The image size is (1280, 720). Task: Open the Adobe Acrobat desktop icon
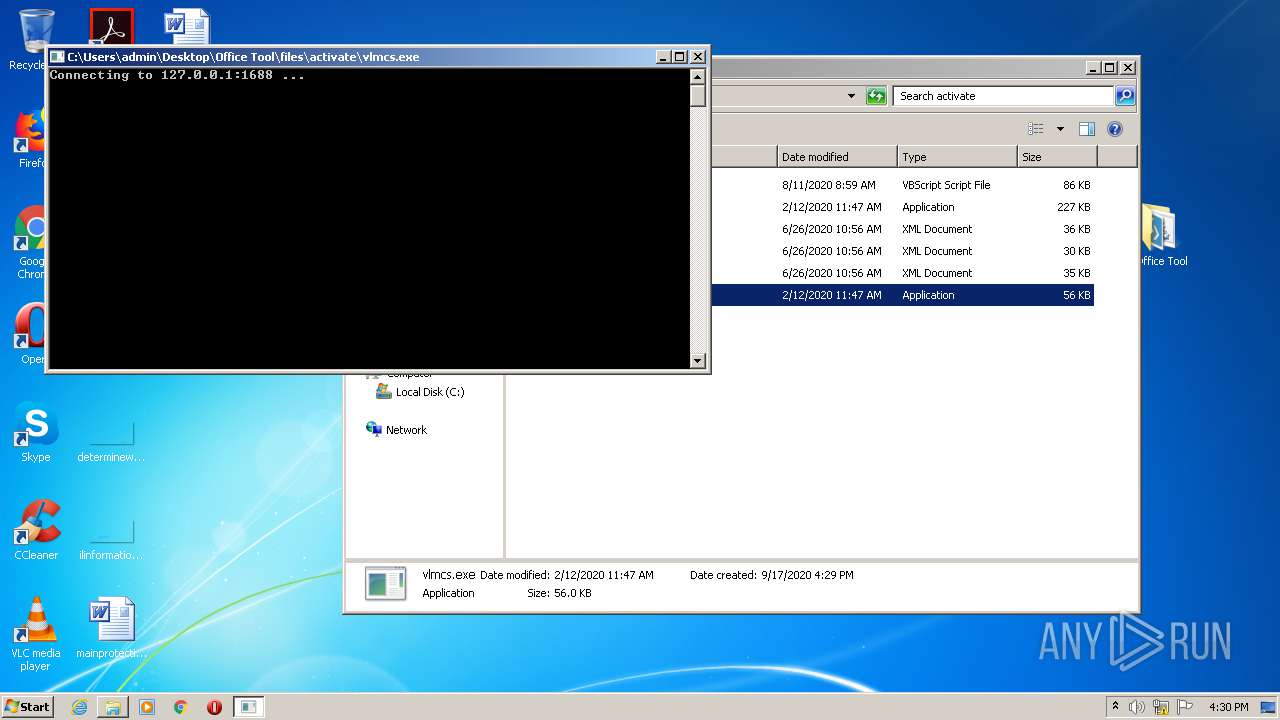[111, 28]
